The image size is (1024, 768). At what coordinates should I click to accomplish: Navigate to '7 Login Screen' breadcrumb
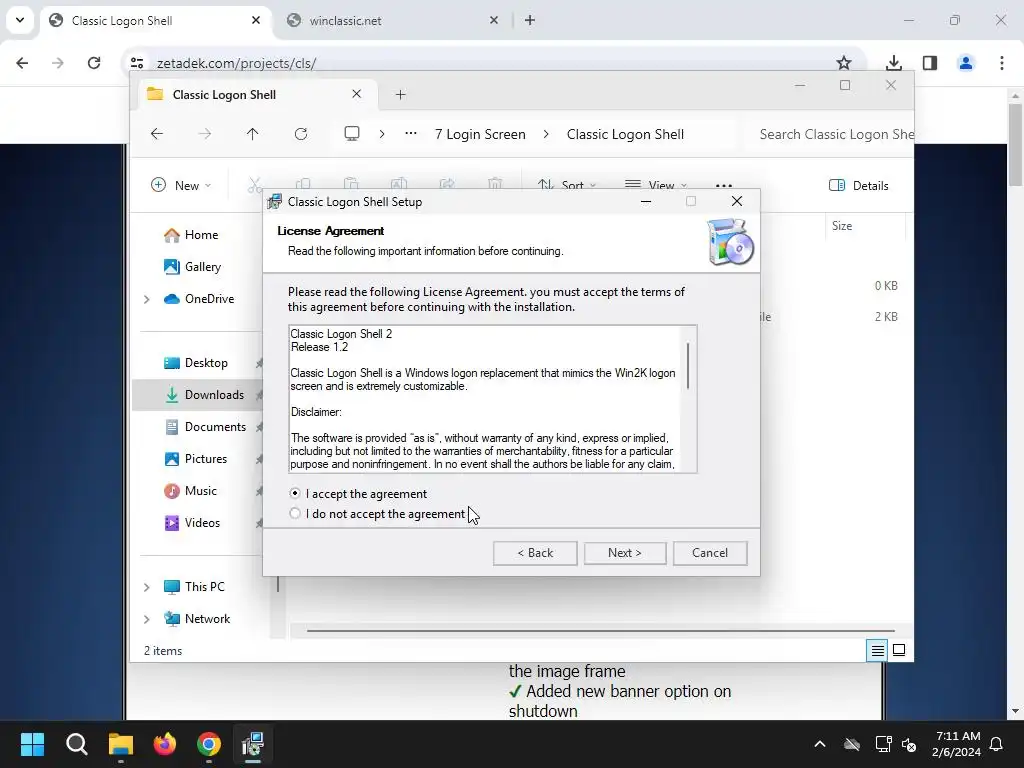point(480,135)
